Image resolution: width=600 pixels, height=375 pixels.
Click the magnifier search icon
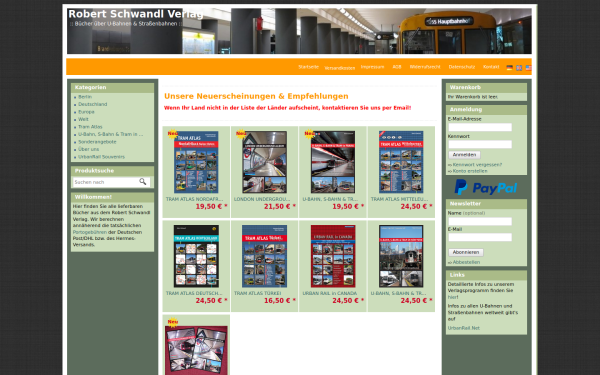[143, 182]
